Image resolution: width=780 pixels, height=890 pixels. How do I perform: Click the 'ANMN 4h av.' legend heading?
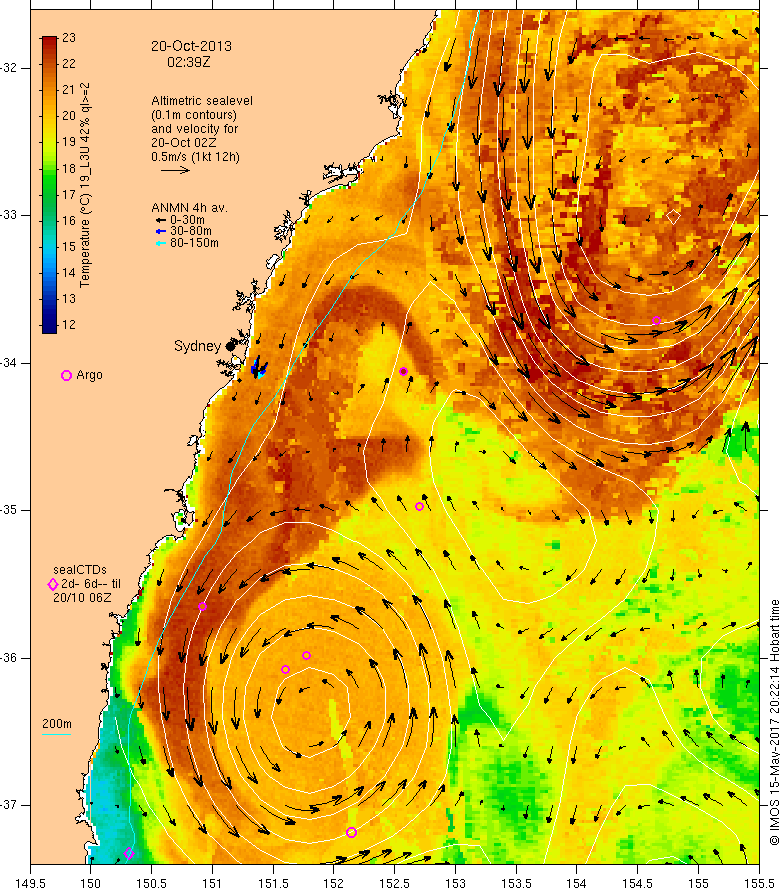coord(189,208)
